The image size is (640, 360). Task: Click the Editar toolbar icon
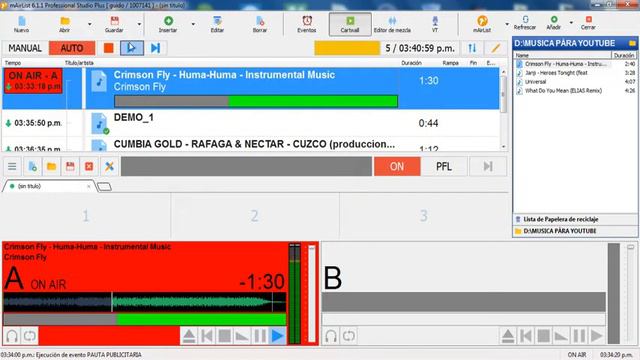click(x=217, y=24)
